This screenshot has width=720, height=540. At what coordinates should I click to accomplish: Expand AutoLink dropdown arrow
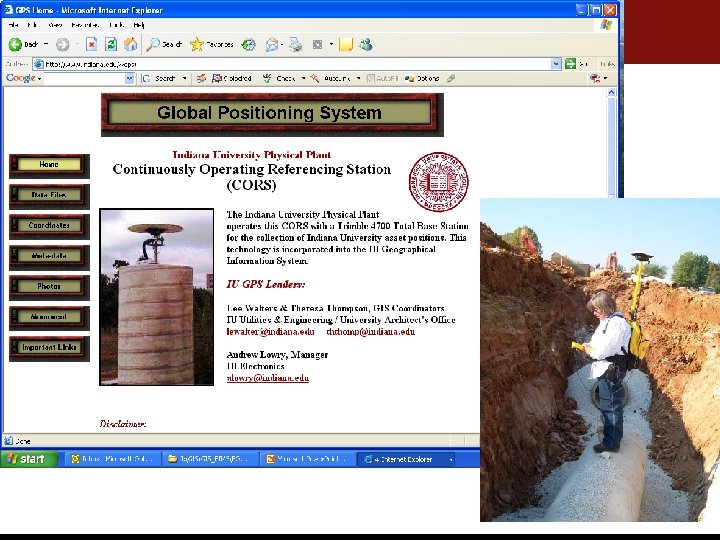(x=359, y=79)
